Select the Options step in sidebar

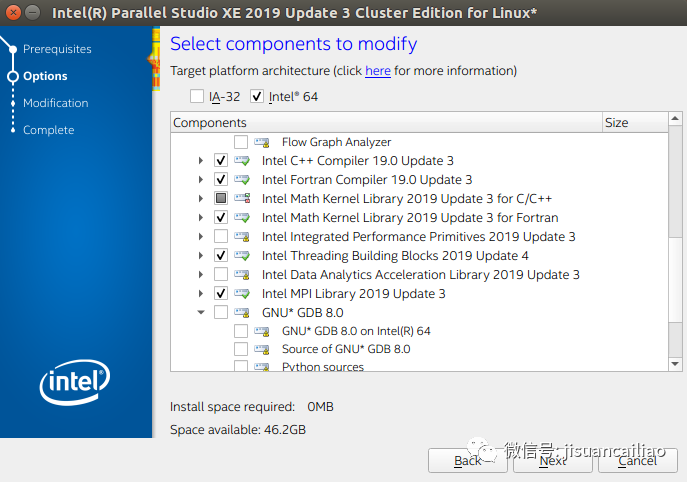(45, 76)
